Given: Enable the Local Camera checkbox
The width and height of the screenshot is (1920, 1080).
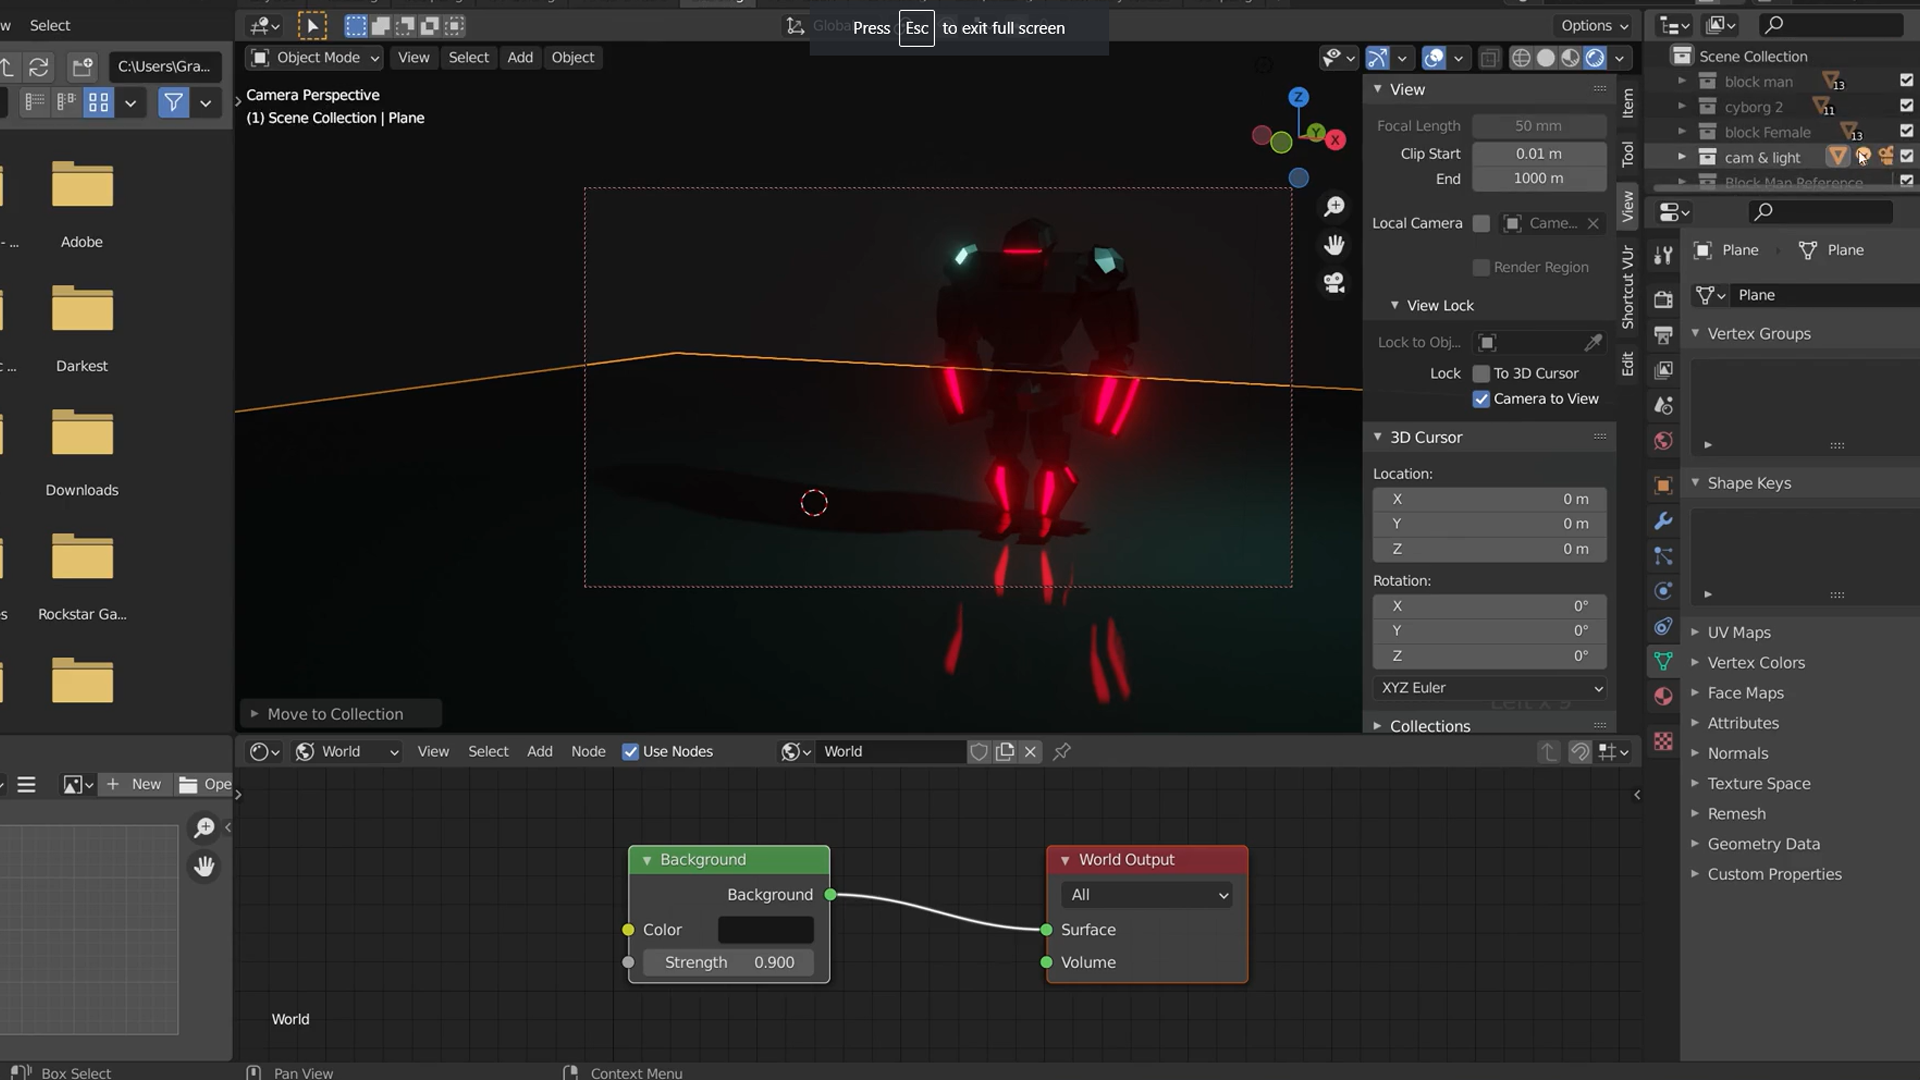Looking at the screenshot, I should 1481,223.
